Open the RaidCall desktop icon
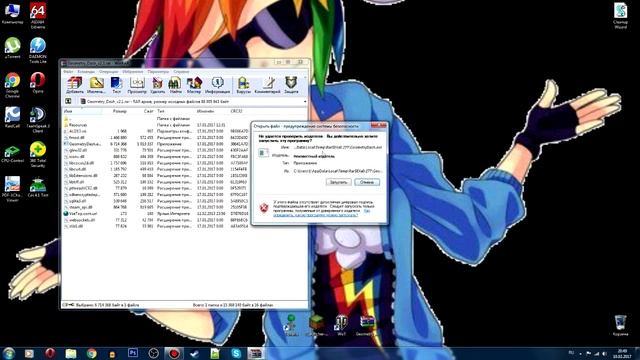The height and width of the screenshot is (360, 640). [12, 118]
